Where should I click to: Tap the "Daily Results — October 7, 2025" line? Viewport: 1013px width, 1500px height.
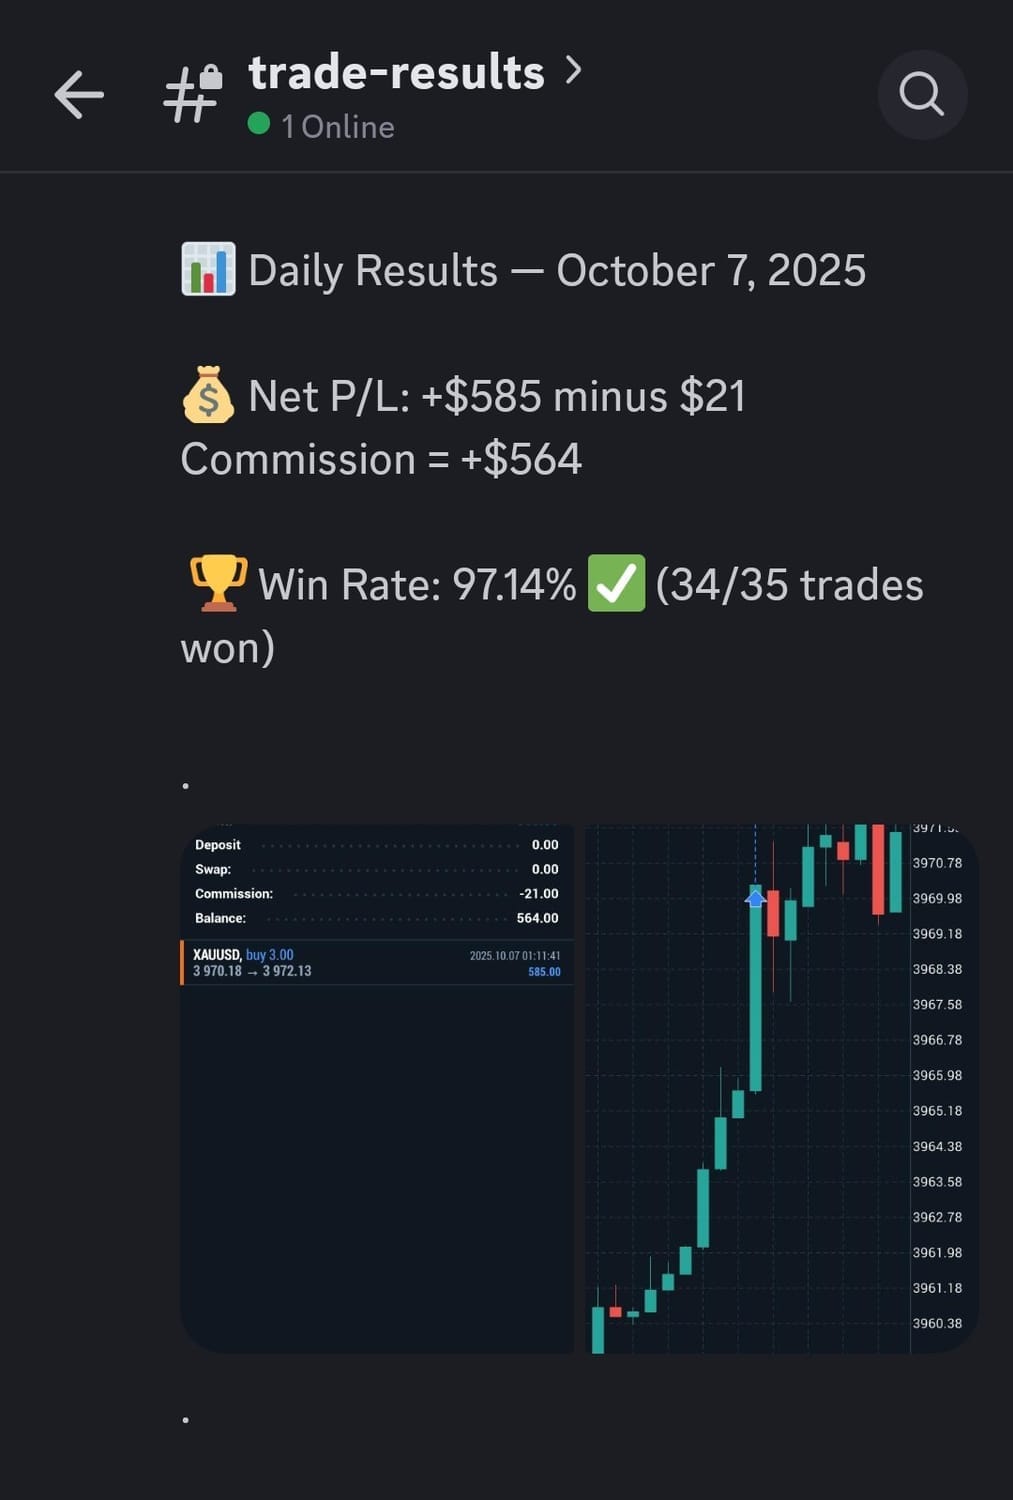click(x=556, y=271)
